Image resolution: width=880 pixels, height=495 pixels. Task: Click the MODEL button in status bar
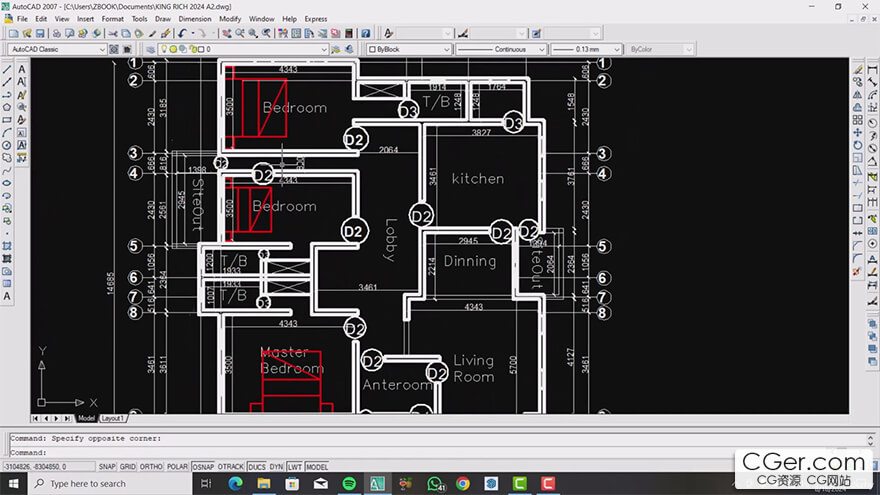pyautogui.click(x=317, y=467)
